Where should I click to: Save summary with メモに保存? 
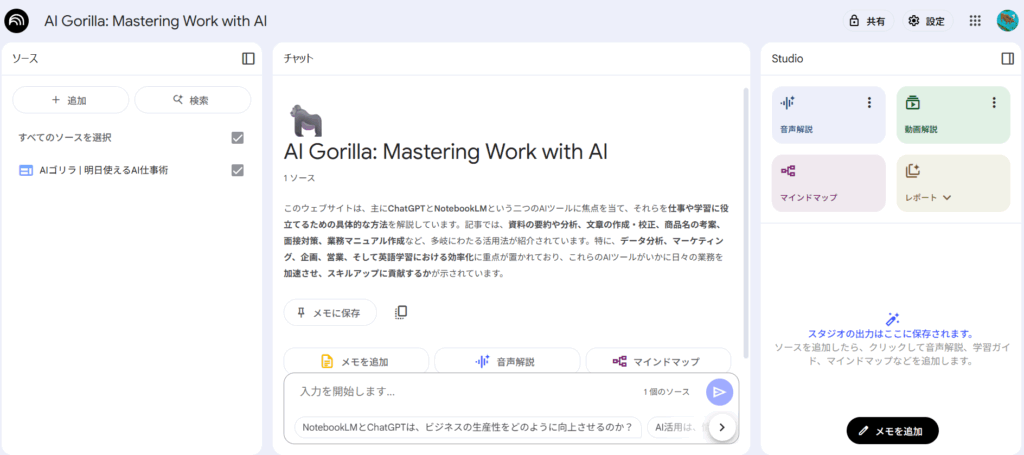click(x=330, y=313)
